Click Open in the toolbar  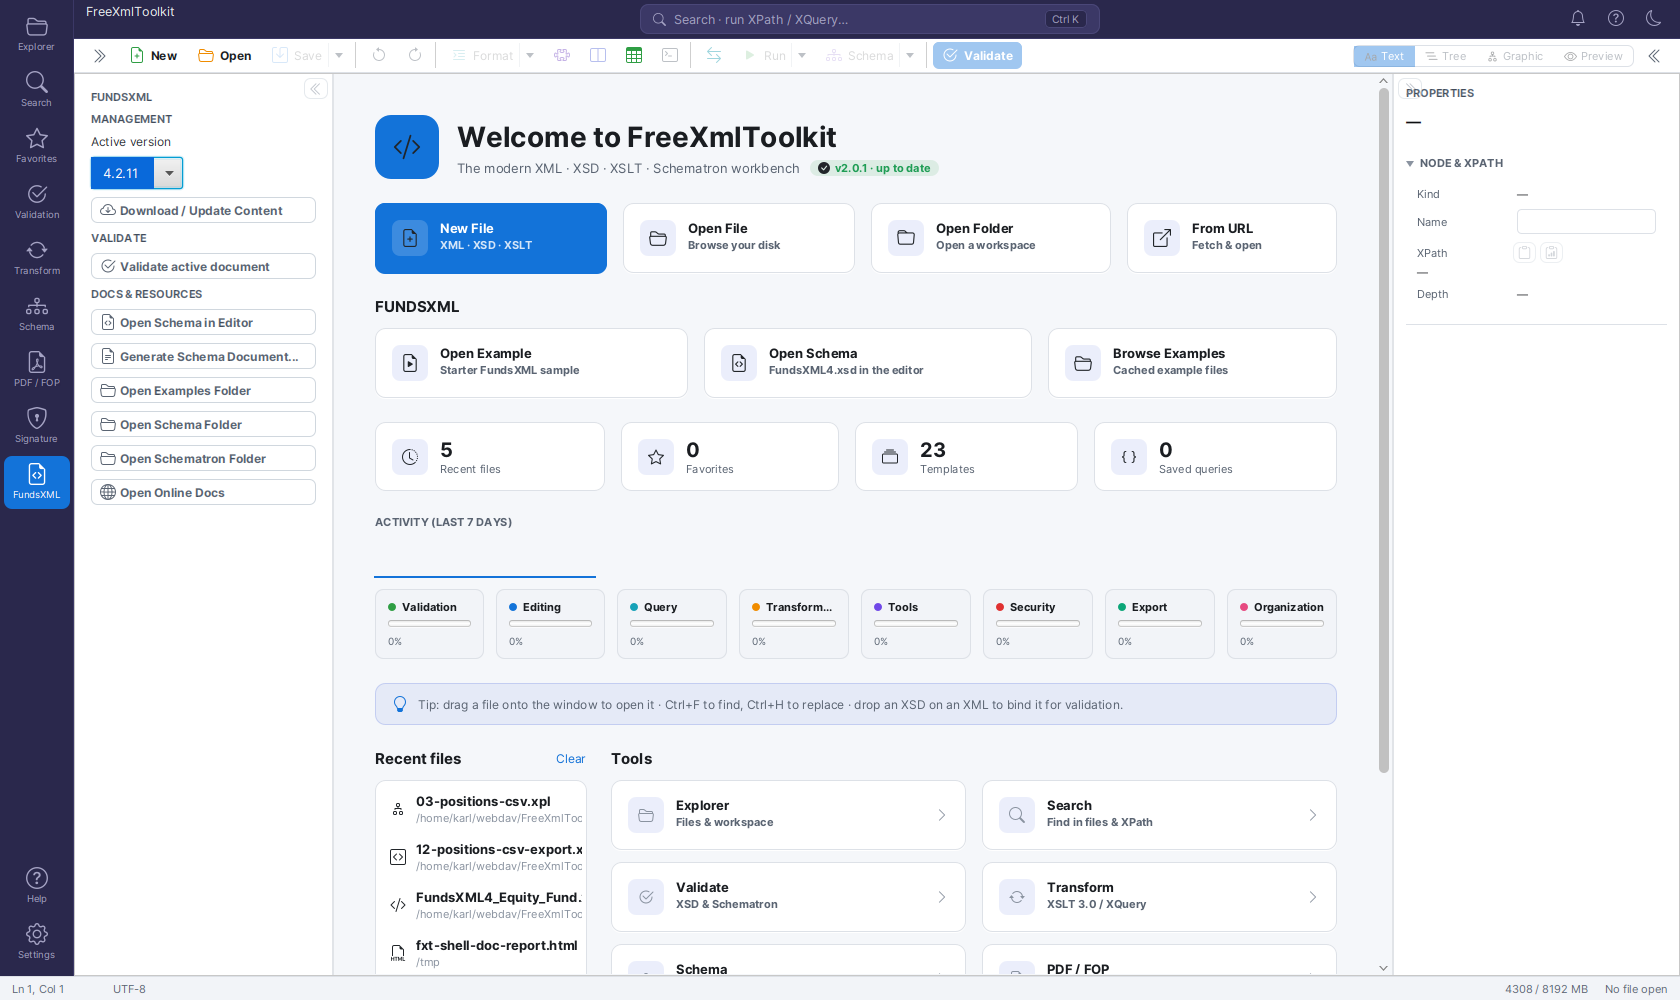pos(225,56)
